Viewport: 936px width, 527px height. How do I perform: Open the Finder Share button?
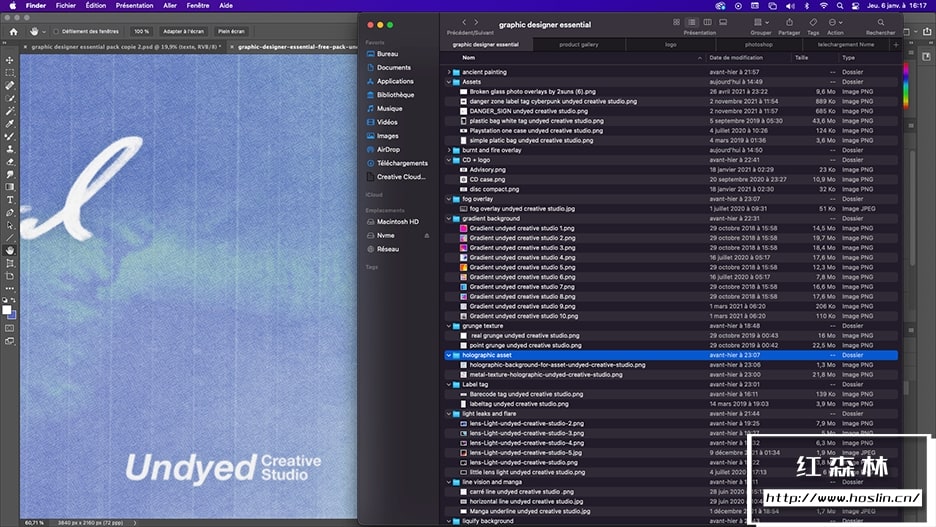(x=789, y=22)
